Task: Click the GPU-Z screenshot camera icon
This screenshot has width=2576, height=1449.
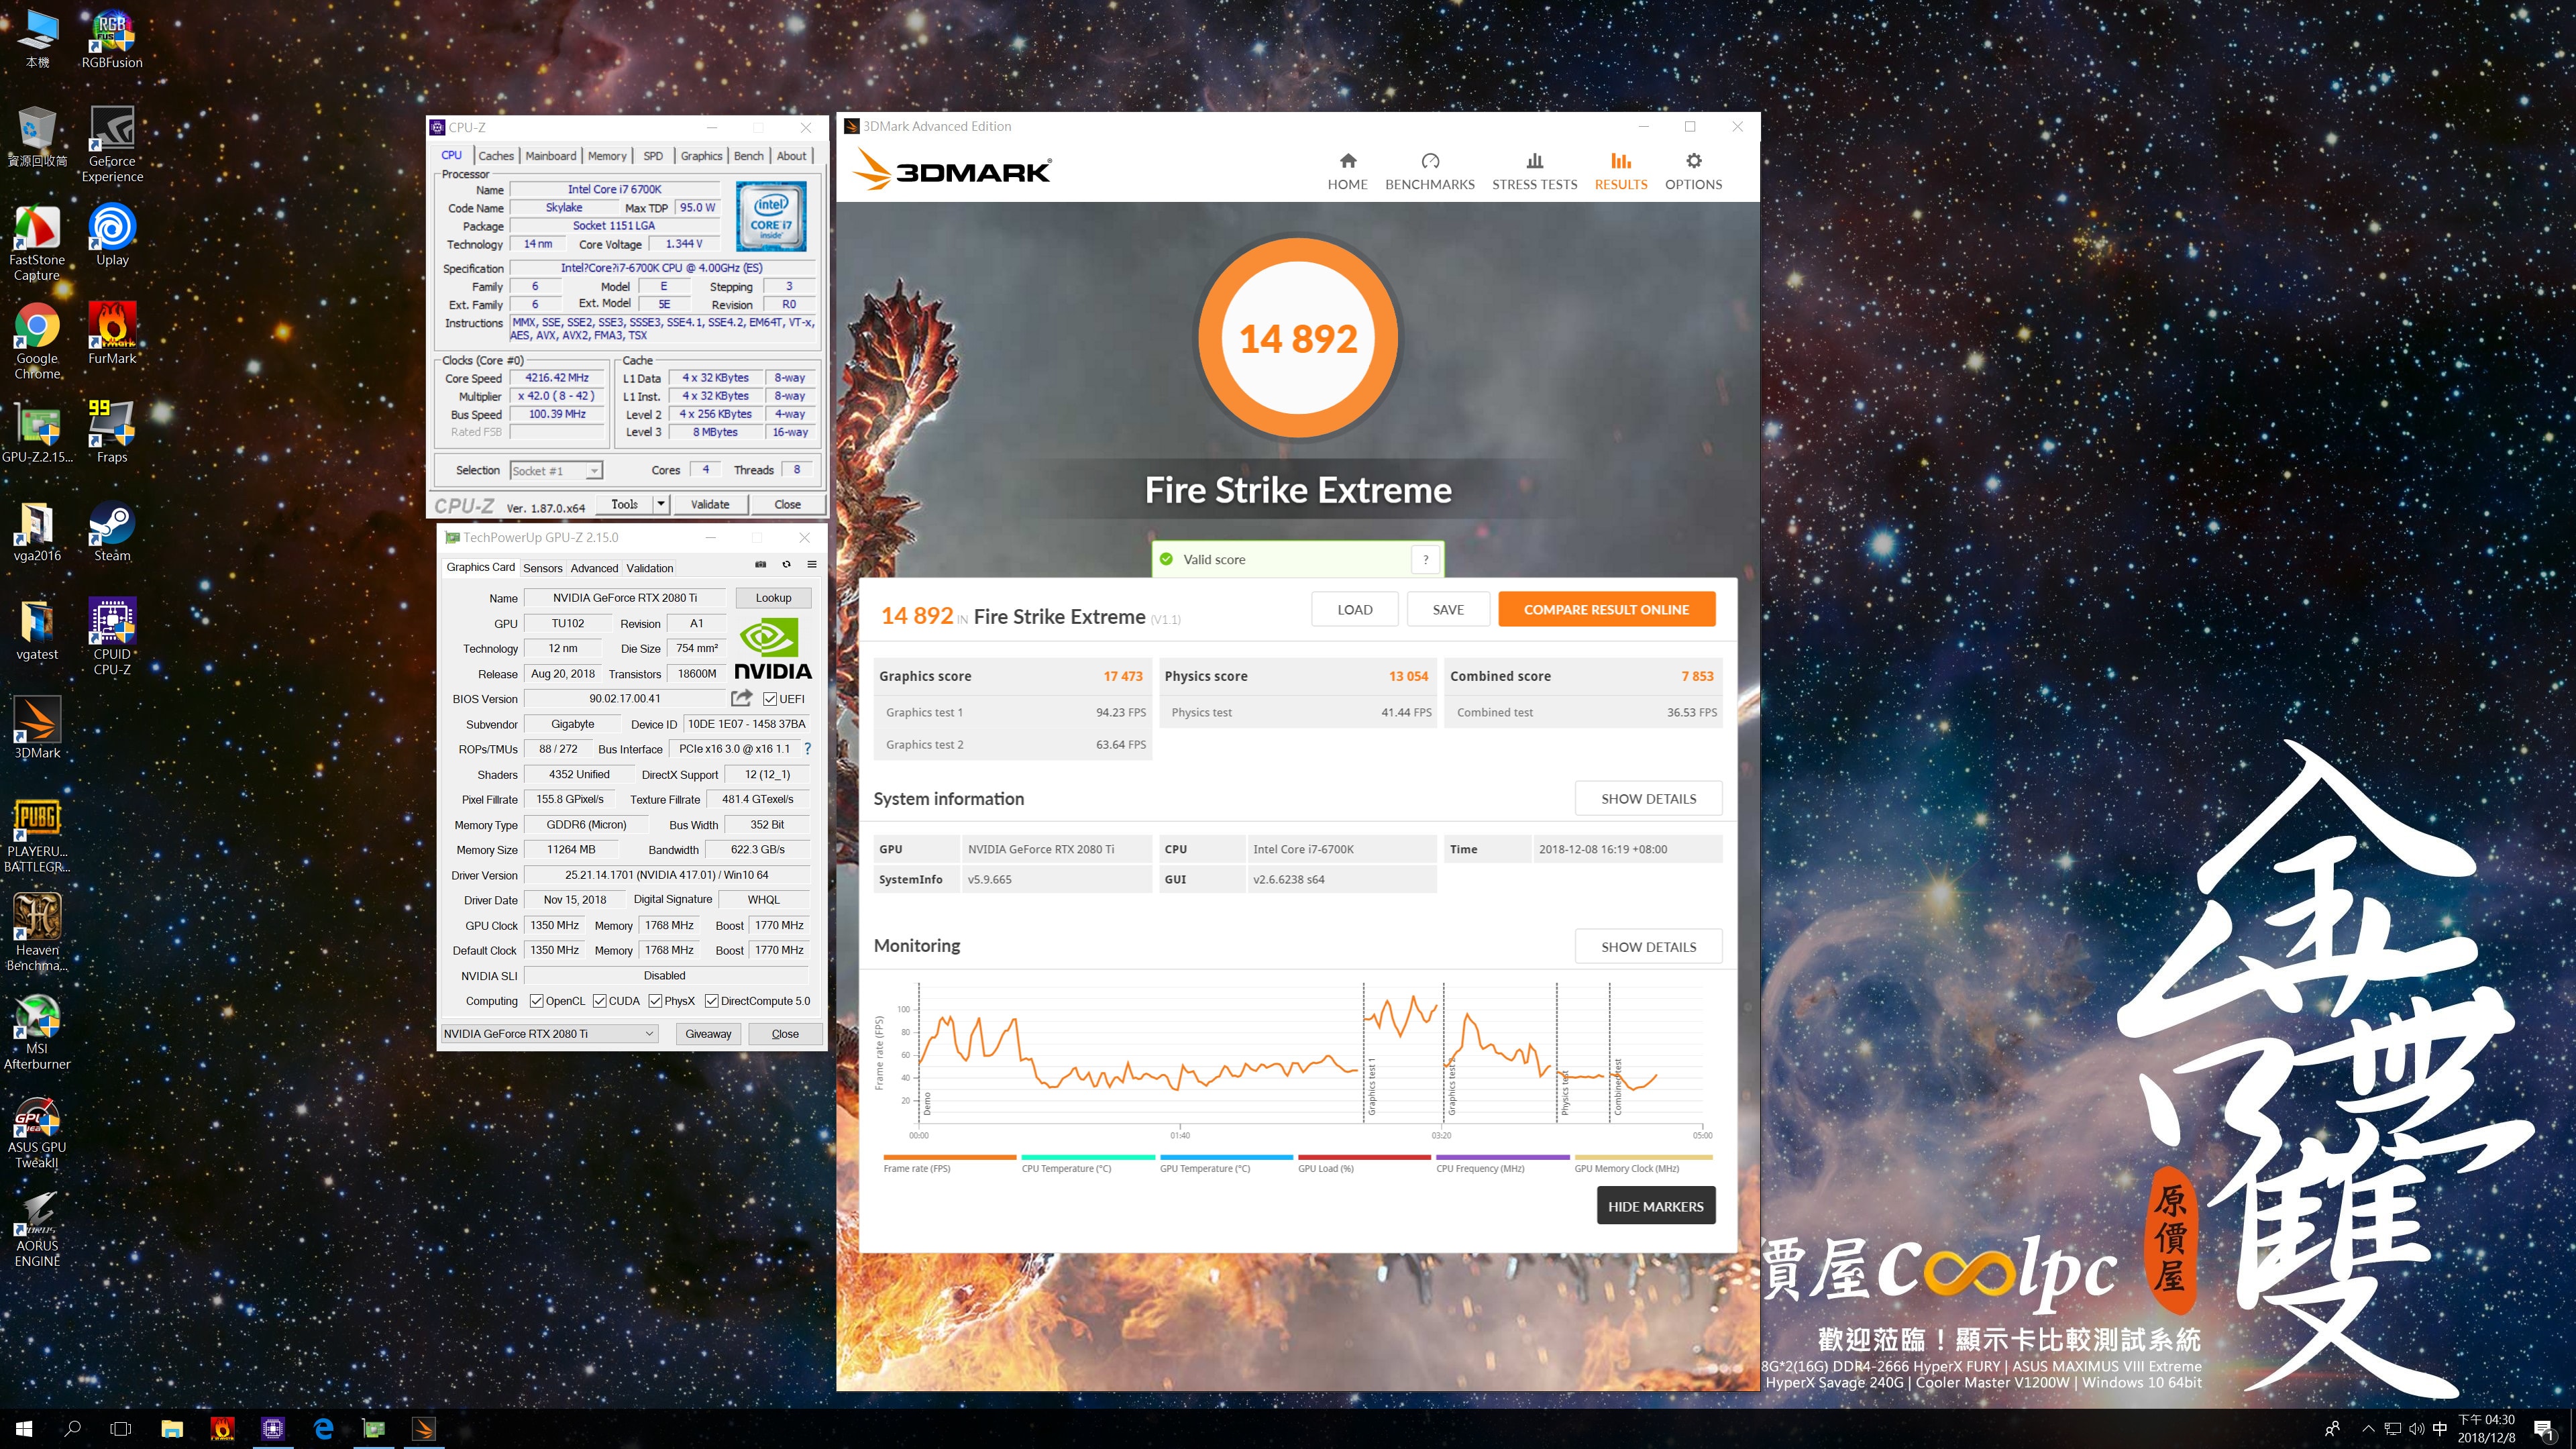Action: click(760, 565)
